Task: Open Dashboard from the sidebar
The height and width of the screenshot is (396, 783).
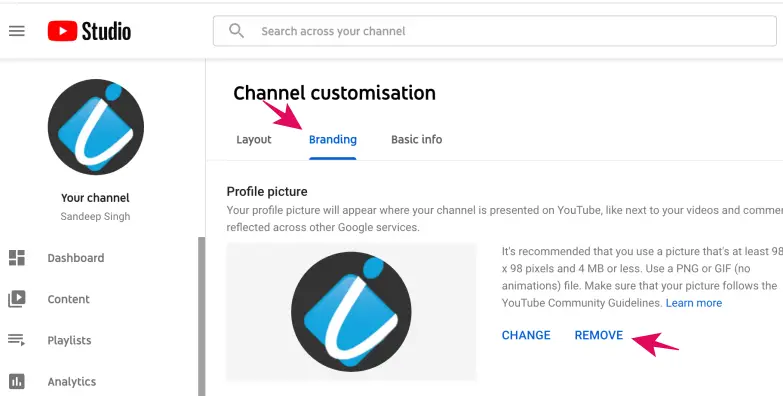Action: [x=76, y=258]
